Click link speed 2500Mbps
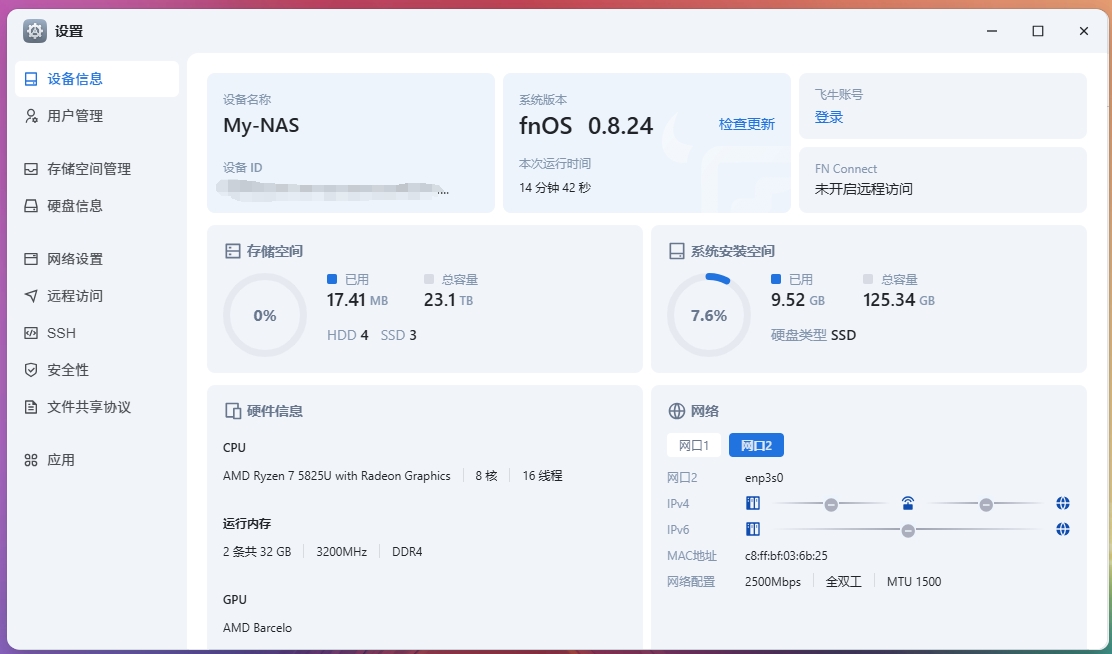The height and width of the screenshot is (654, 1112). 772,582
